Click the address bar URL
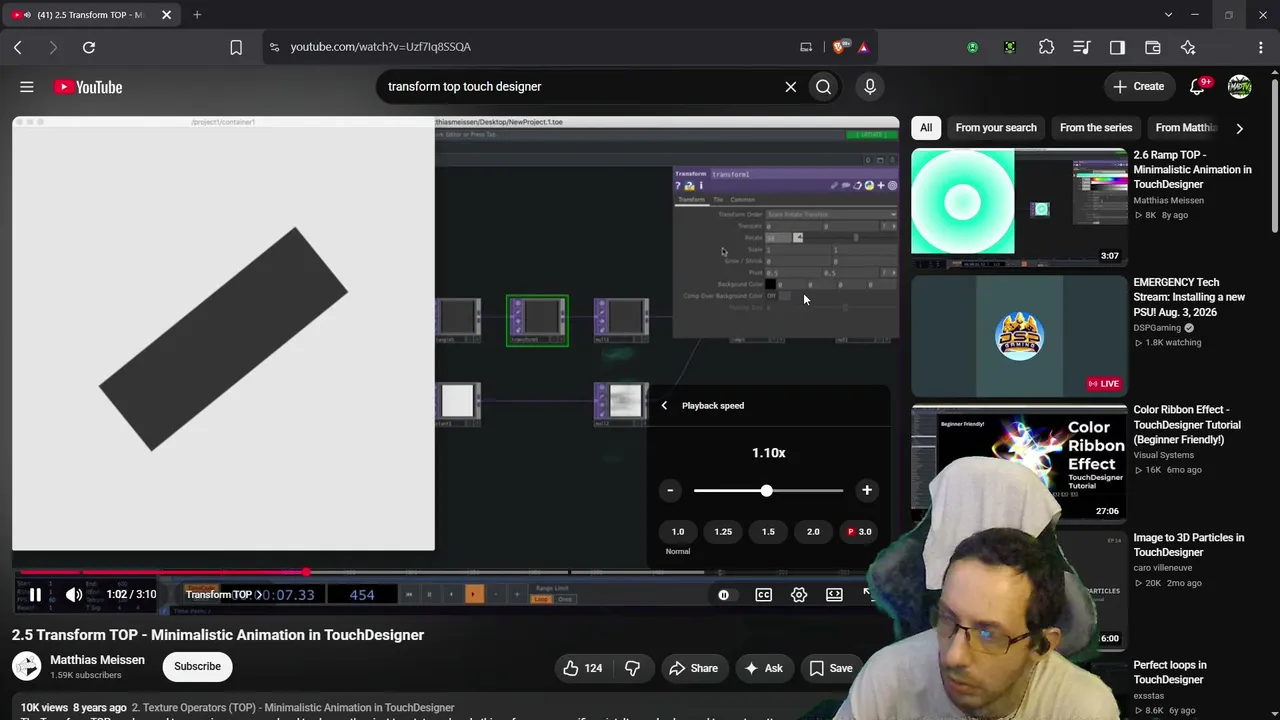Screen dimensions: 1280x720 click(381, 47)
